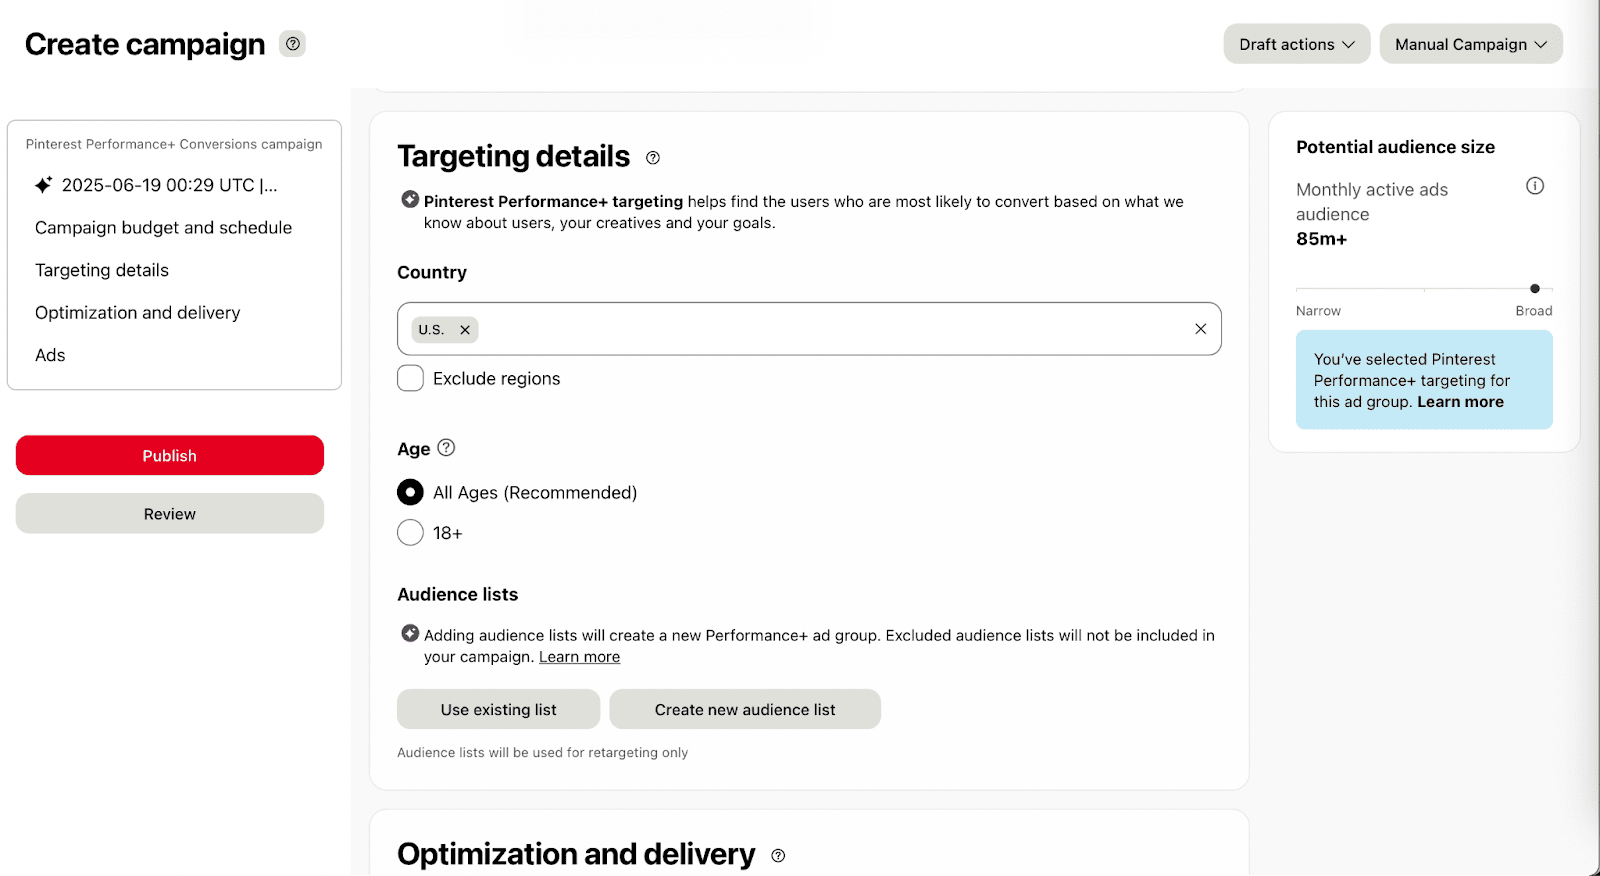
Task: Click the Narrow to Broad audience slider handle
Action: pos(1534,289)
